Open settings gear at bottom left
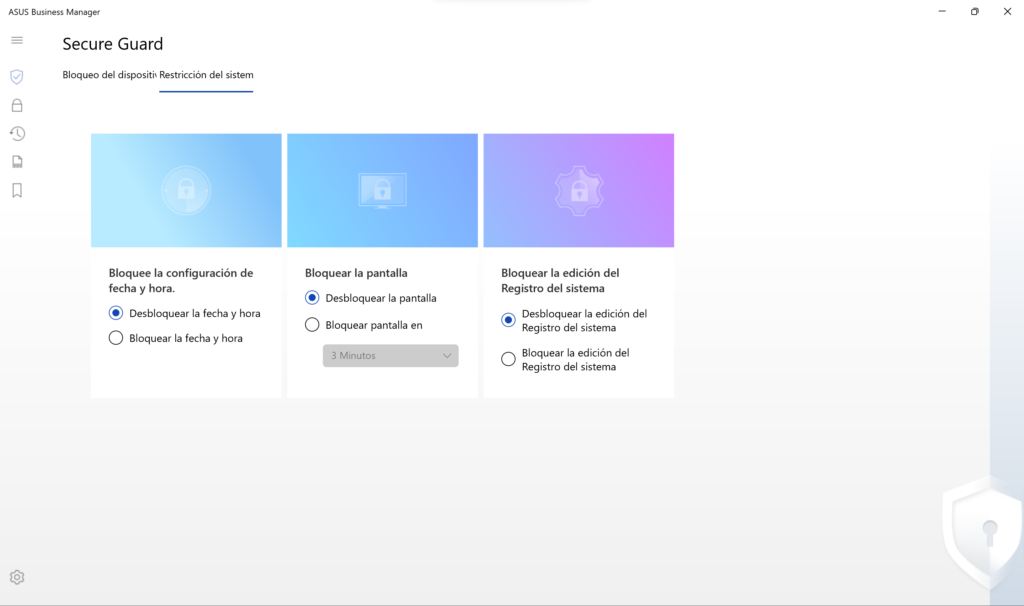The width and height of the screenshot is (1024, 606). pos(17,577)
